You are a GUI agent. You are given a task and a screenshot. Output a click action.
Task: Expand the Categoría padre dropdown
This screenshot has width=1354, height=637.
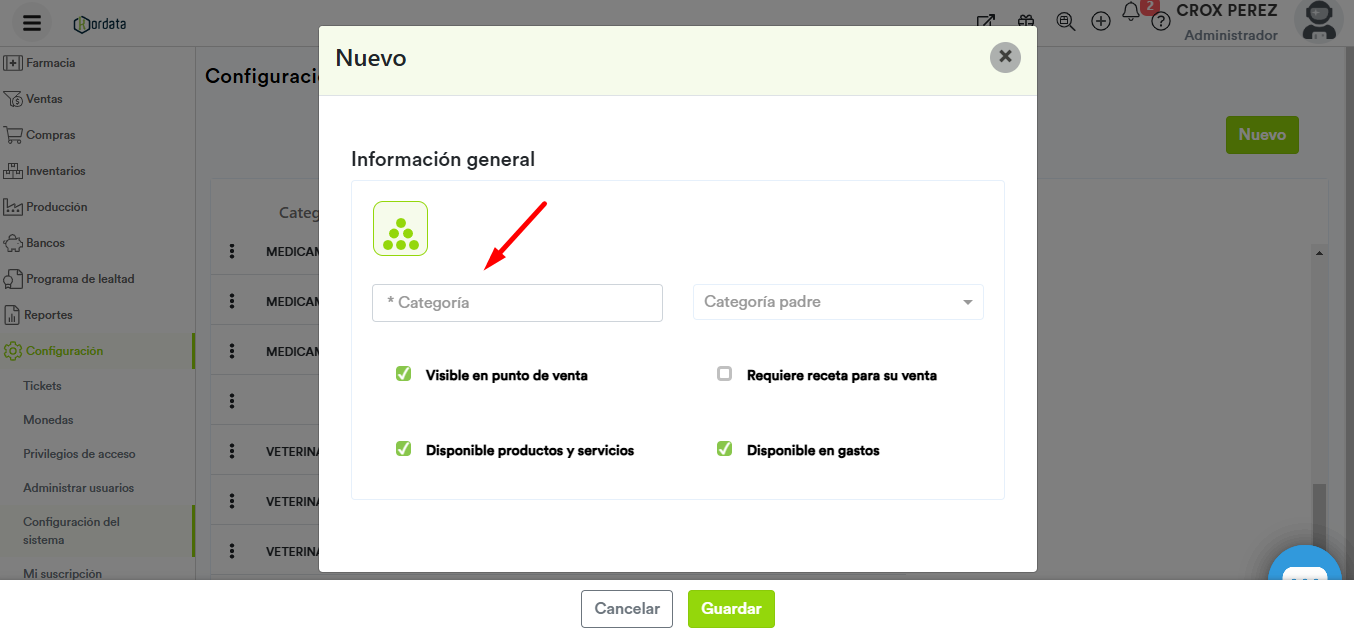[838, 302]
